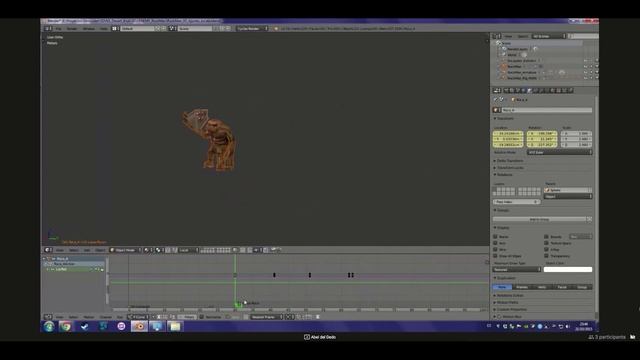The image size is (640, 360).
Task: Open the File menu
Action: 59,29
